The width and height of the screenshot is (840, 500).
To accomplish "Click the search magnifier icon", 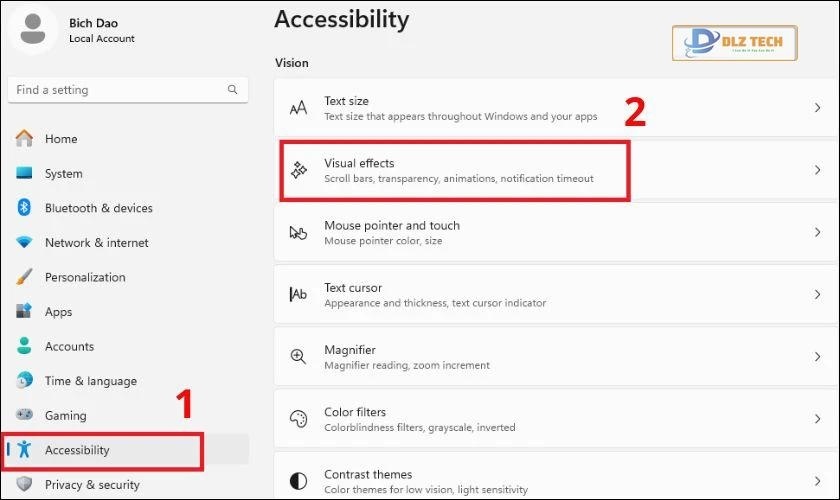I will (233, 90).
